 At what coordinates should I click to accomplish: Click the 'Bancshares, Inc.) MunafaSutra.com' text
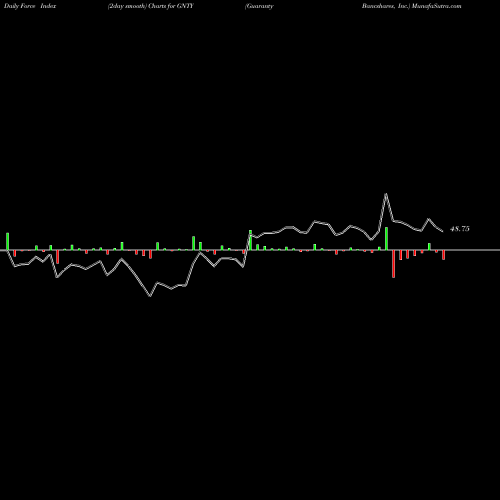click(x=412, y=6)
